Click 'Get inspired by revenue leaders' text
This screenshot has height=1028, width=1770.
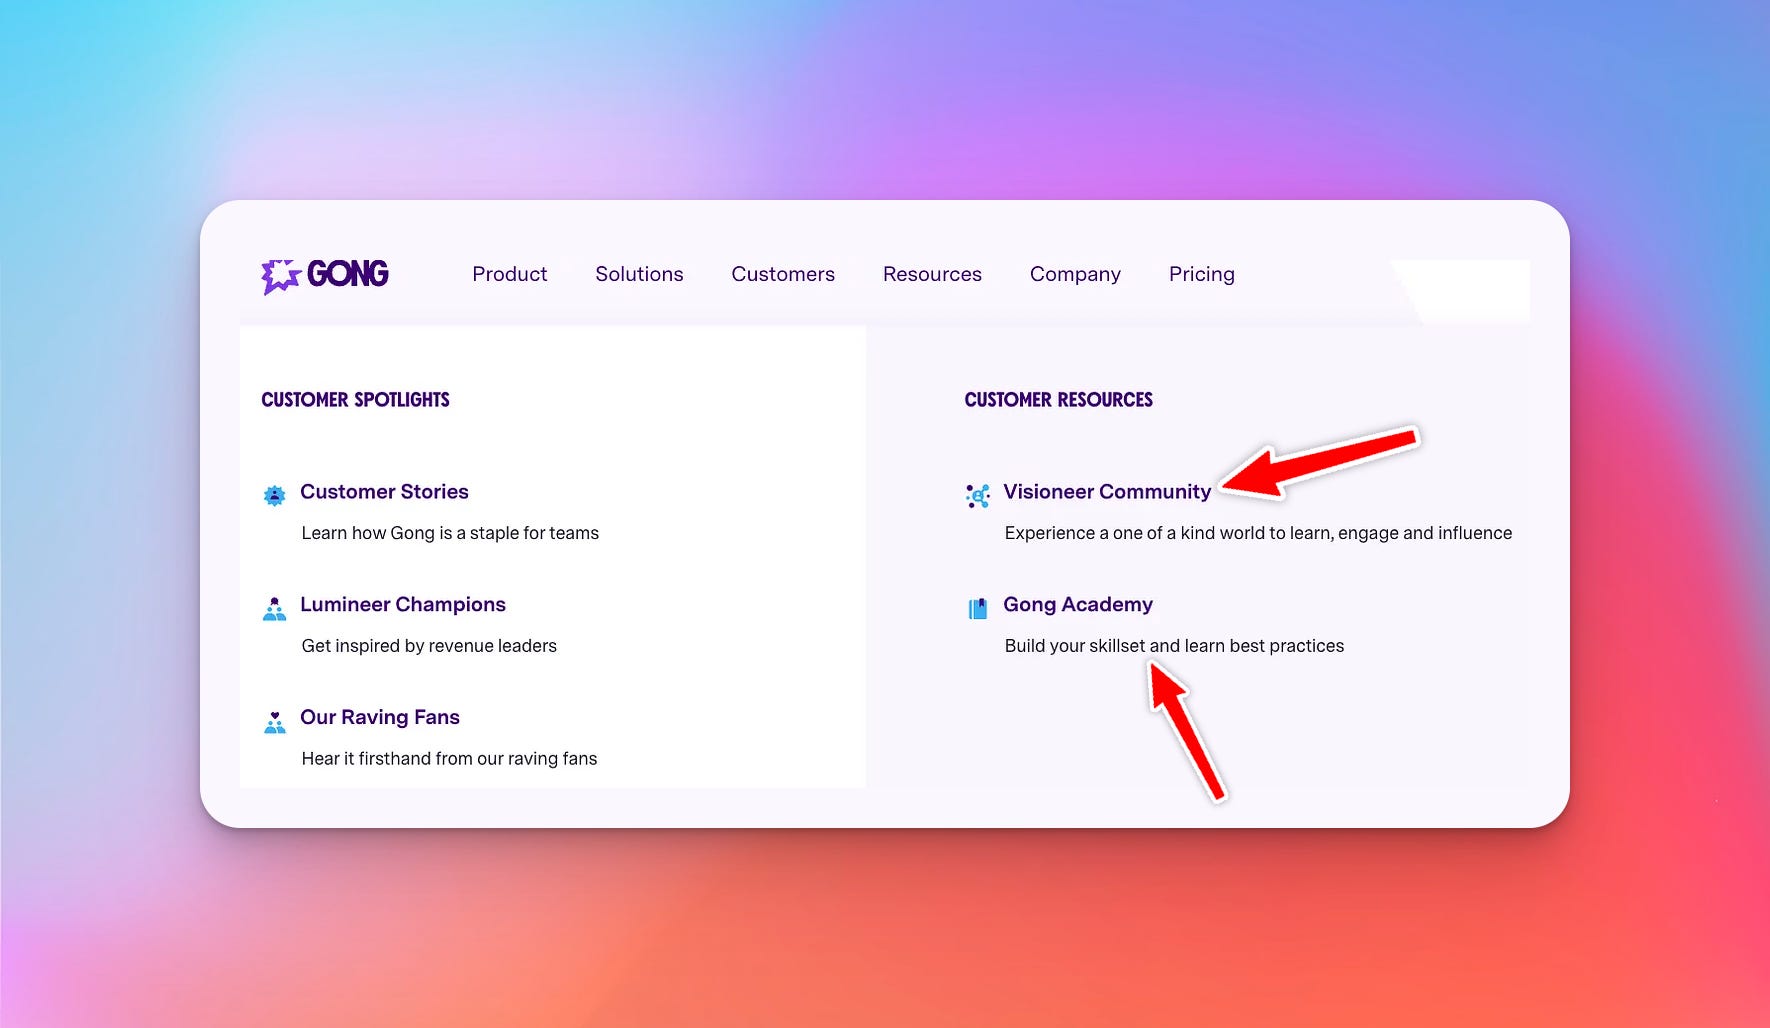[x=429, y=646]
